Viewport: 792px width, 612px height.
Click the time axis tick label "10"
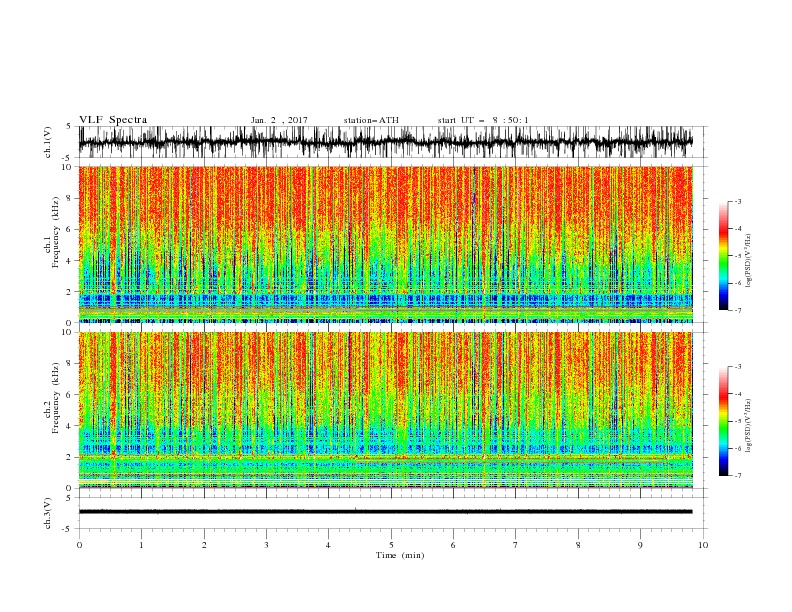[x=703, y=545]
